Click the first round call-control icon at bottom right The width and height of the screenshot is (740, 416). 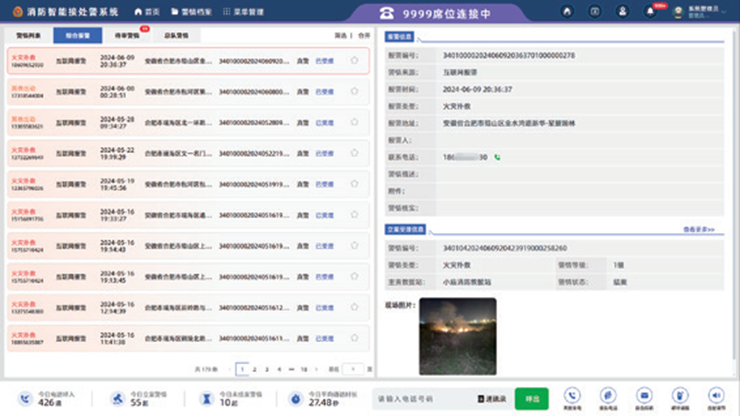[572, 395]
